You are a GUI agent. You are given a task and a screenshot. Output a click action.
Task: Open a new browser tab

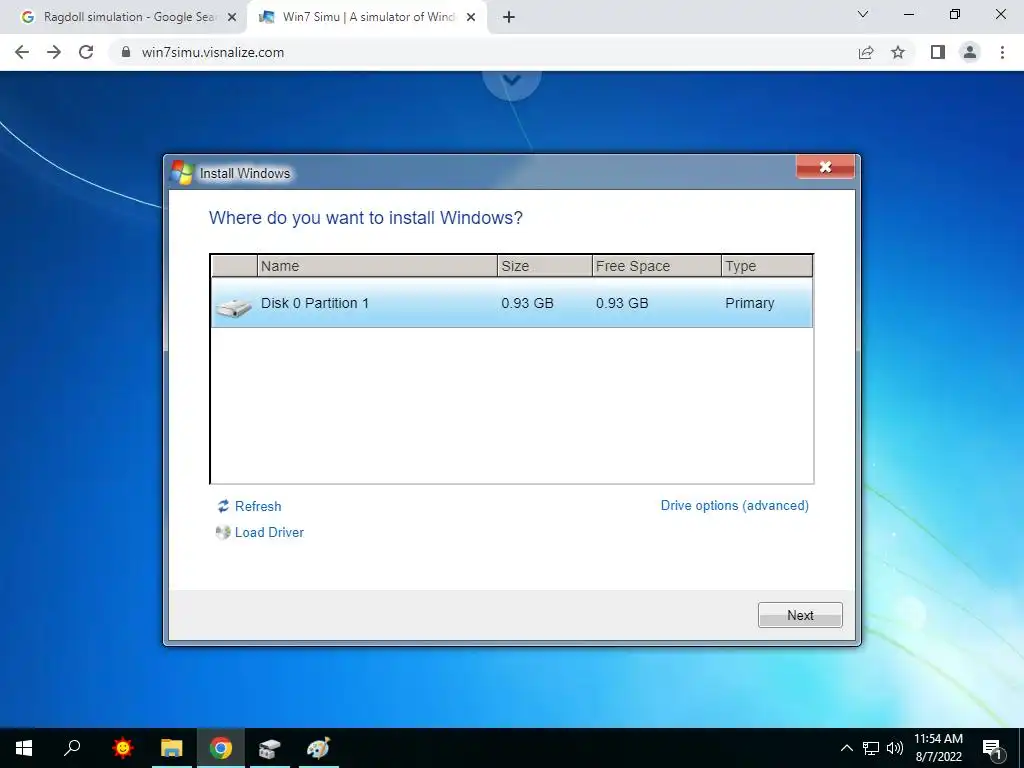[509, 18]
